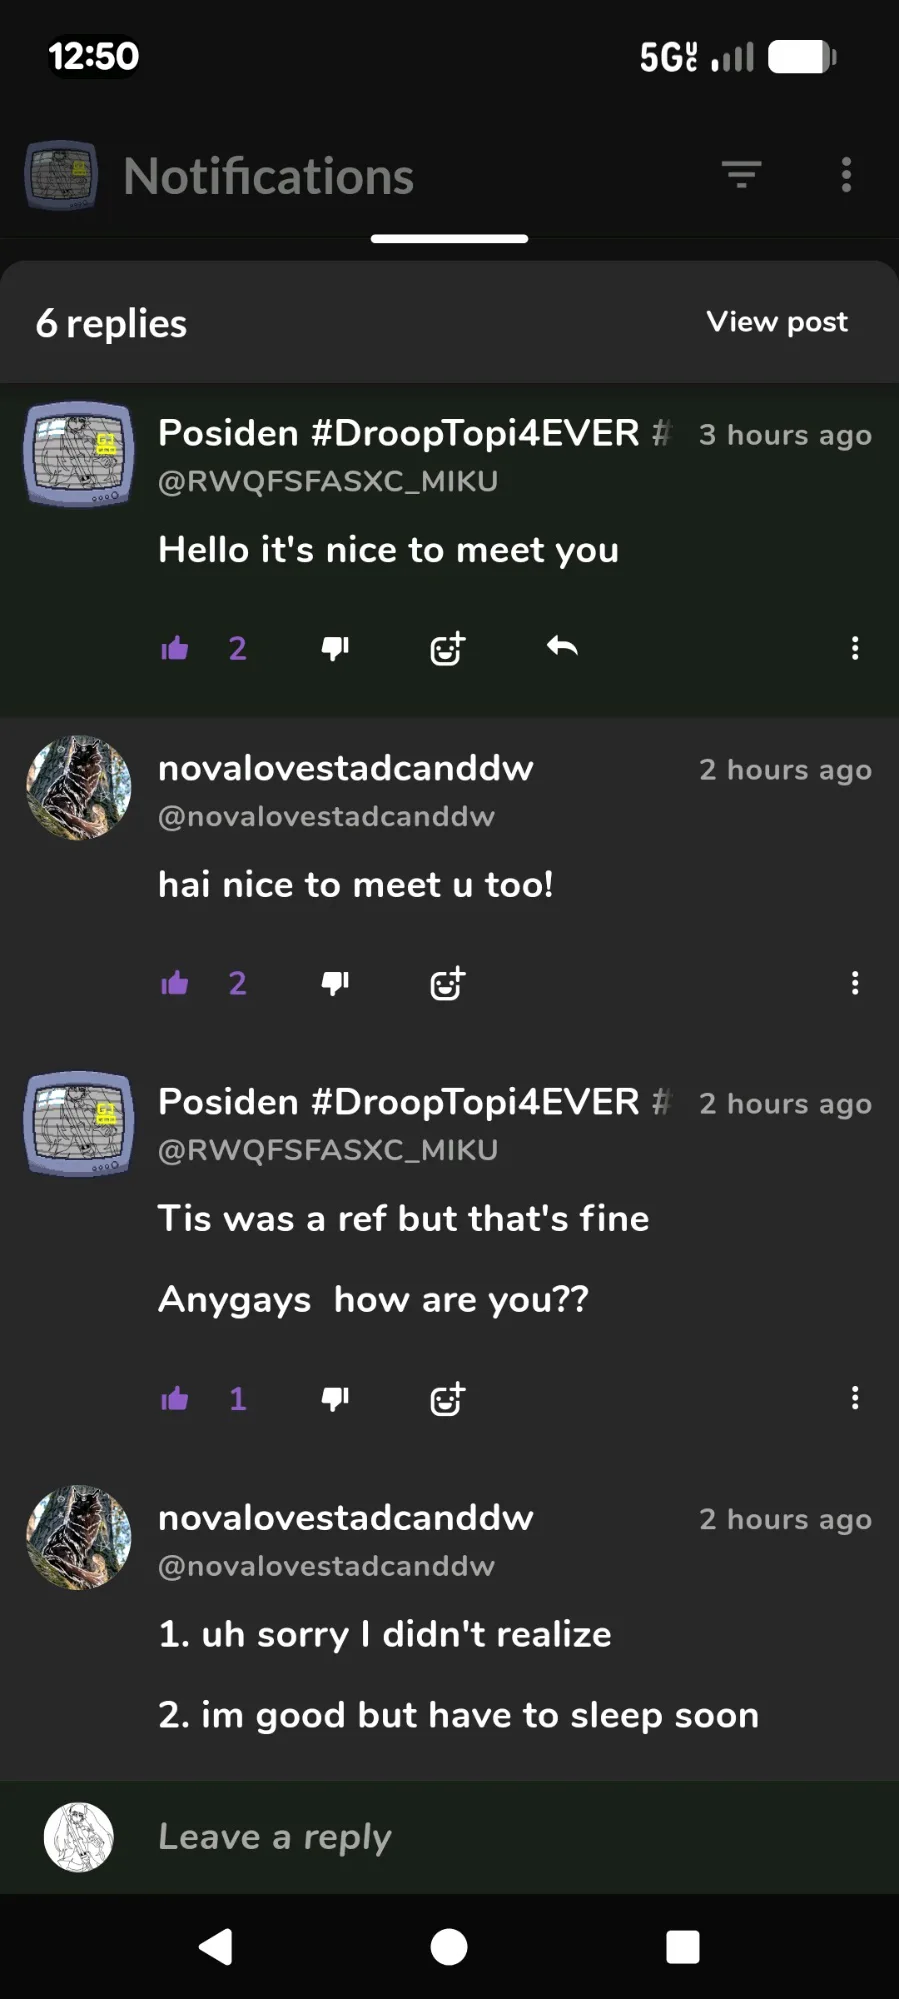899x1999 pixels.
Task: Dislike the "Tis was a ref" reply
Action: (335, 1399)
